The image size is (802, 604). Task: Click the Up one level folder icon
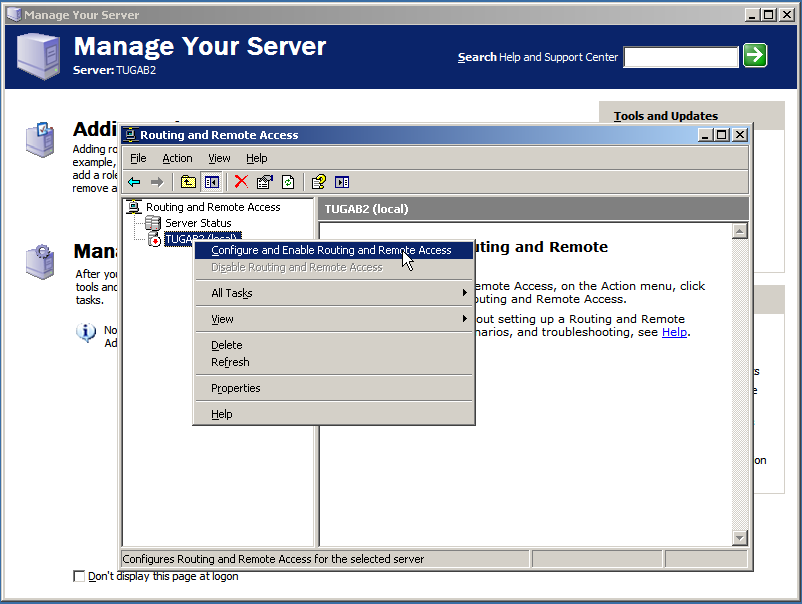(x=188, y=182)
